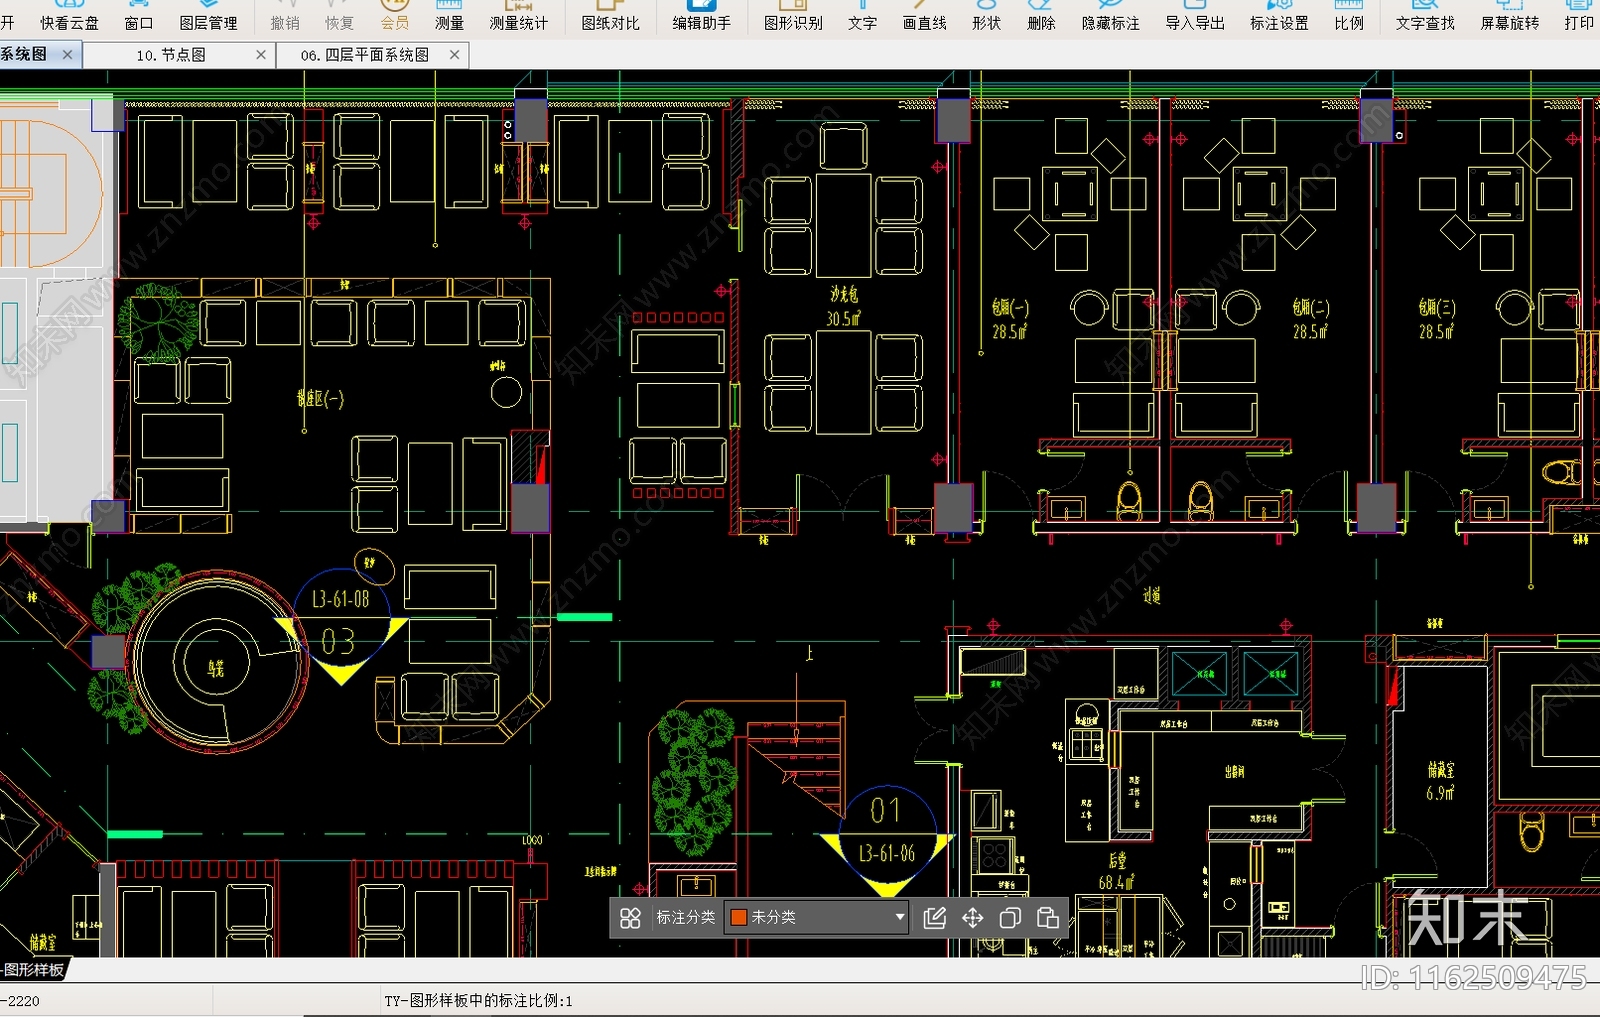The image size is (1600, 1017).
Task: Click 屏幕旋转 screen rotation tool
Action: click(x=1510, y=16)
